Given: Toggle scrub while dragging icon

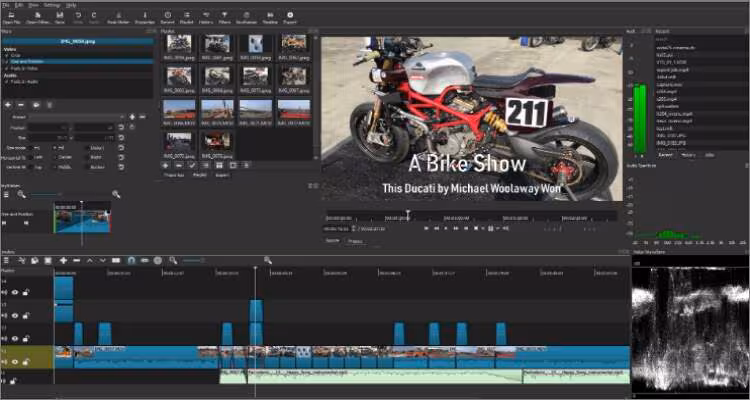Looking at the screenshot, I should point(144,261).
